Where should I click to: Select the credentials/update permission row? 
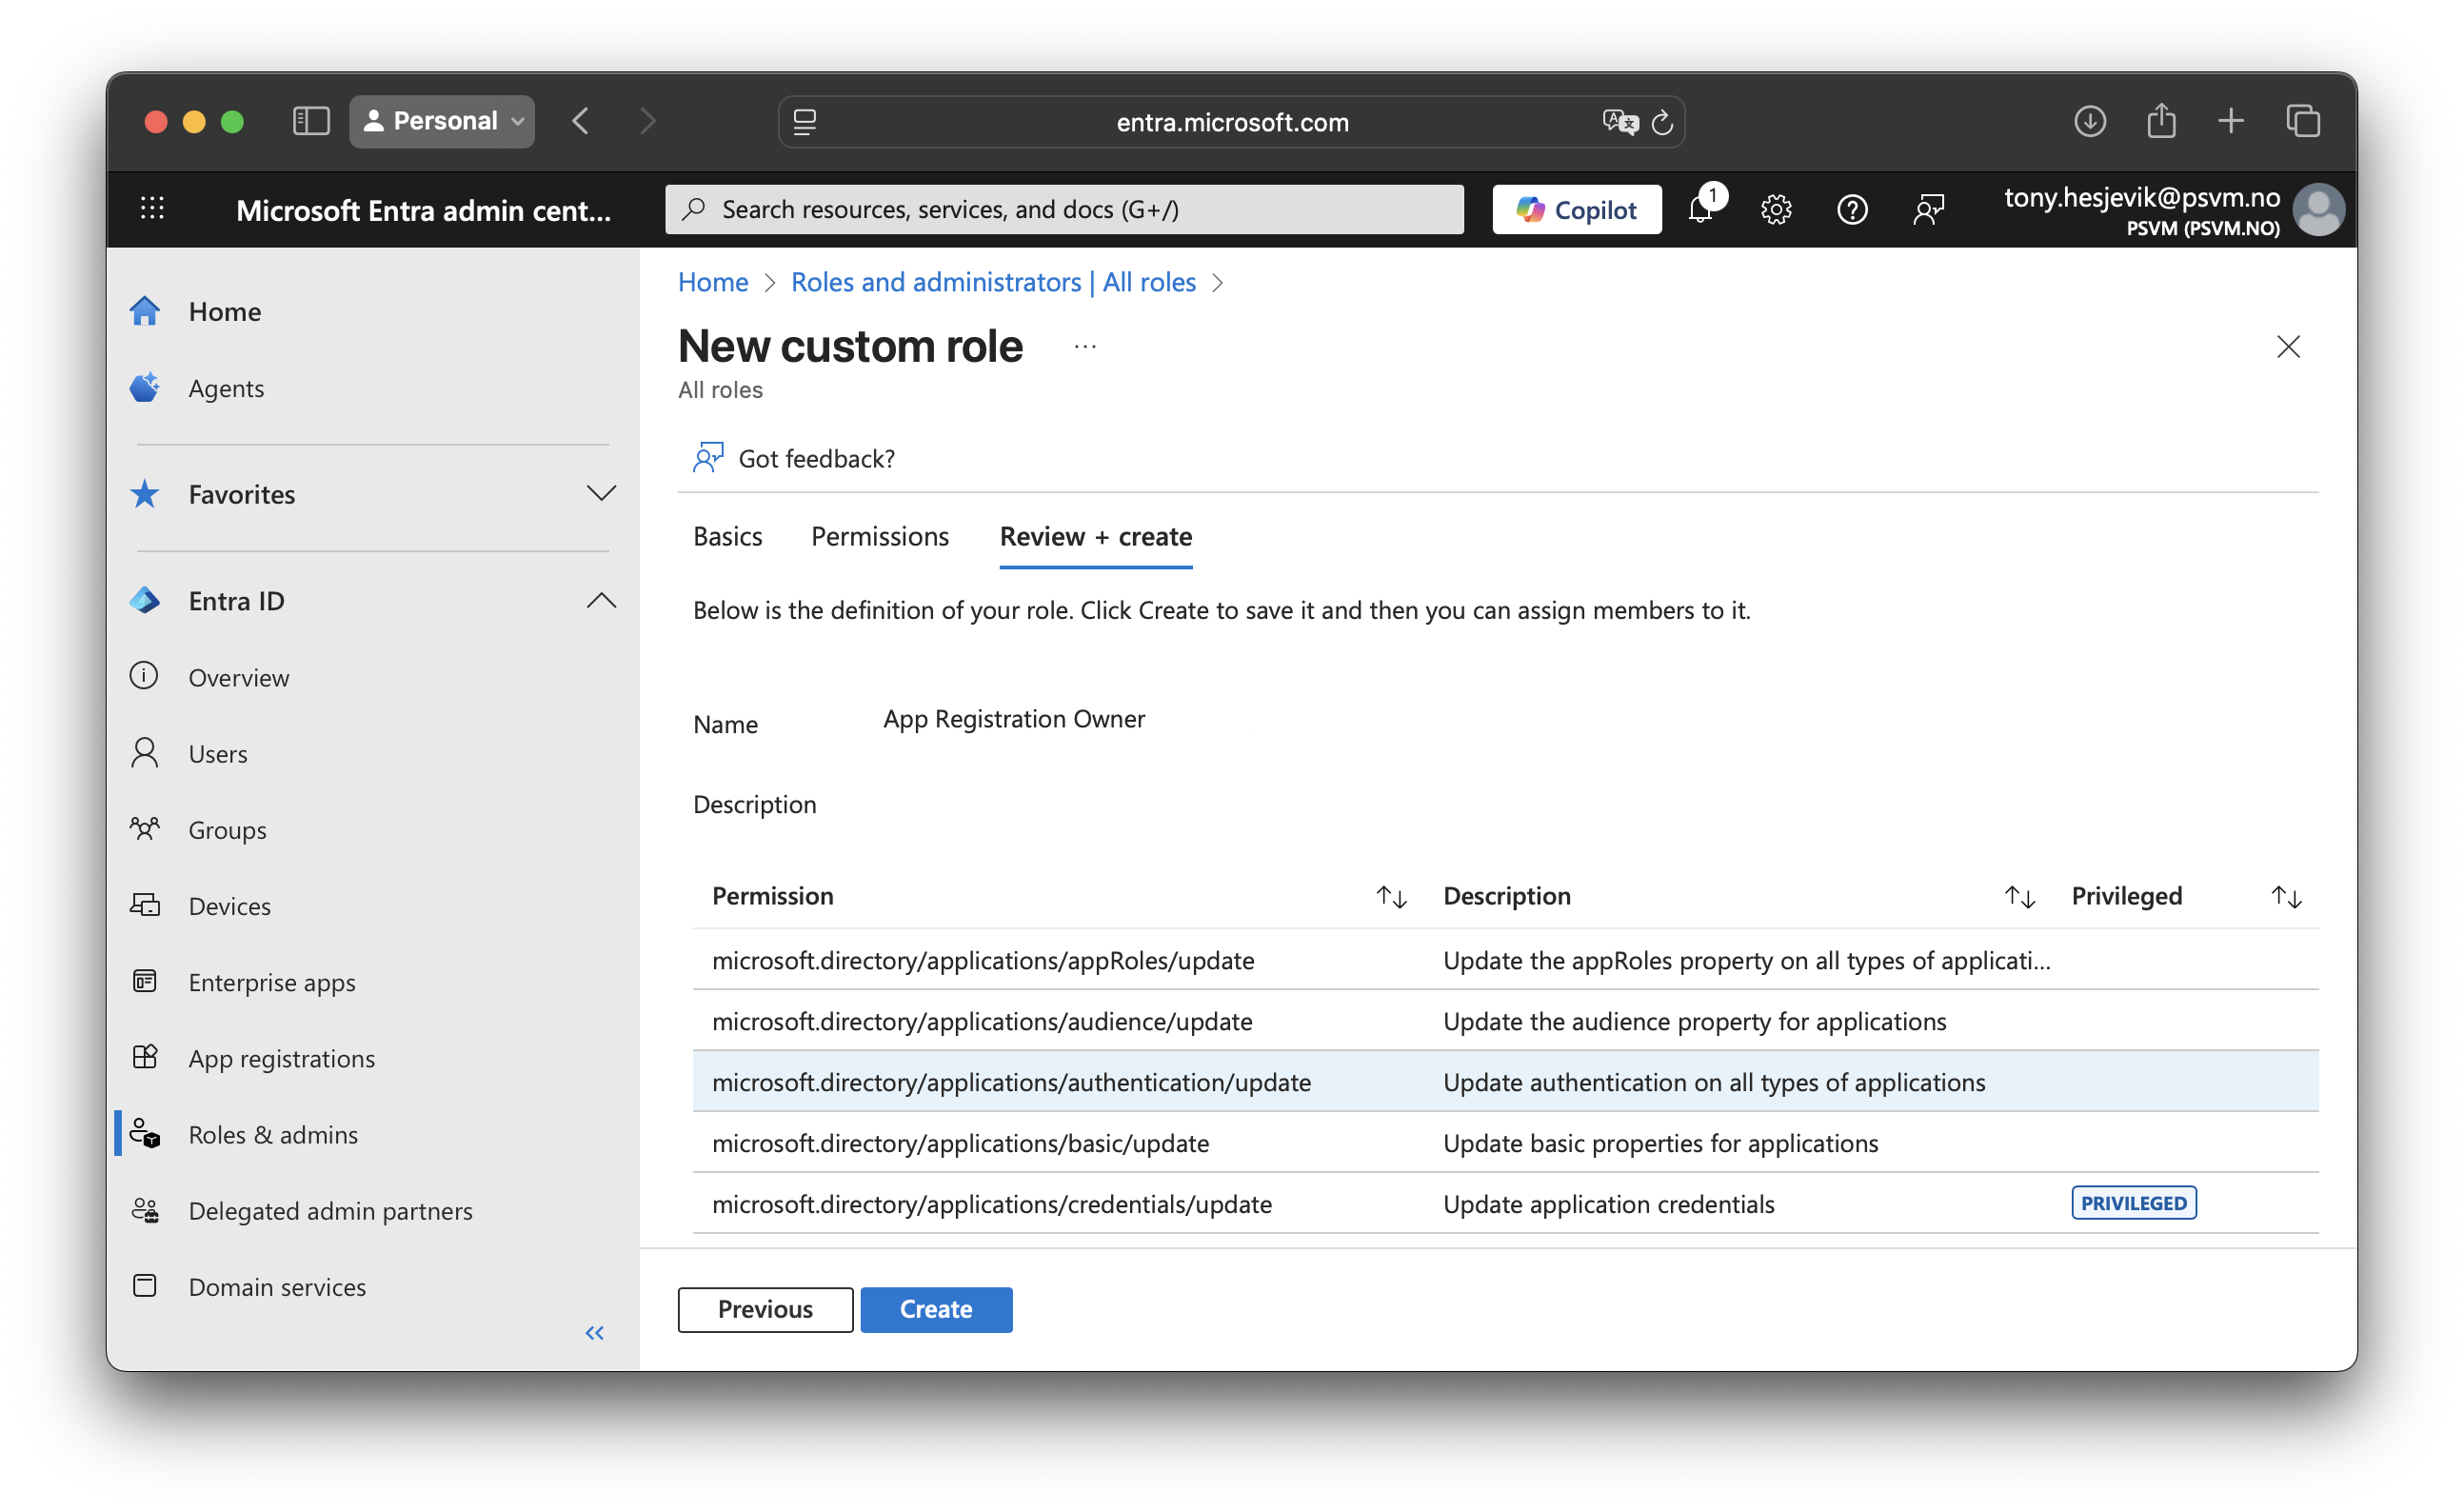(1505, 1204)
